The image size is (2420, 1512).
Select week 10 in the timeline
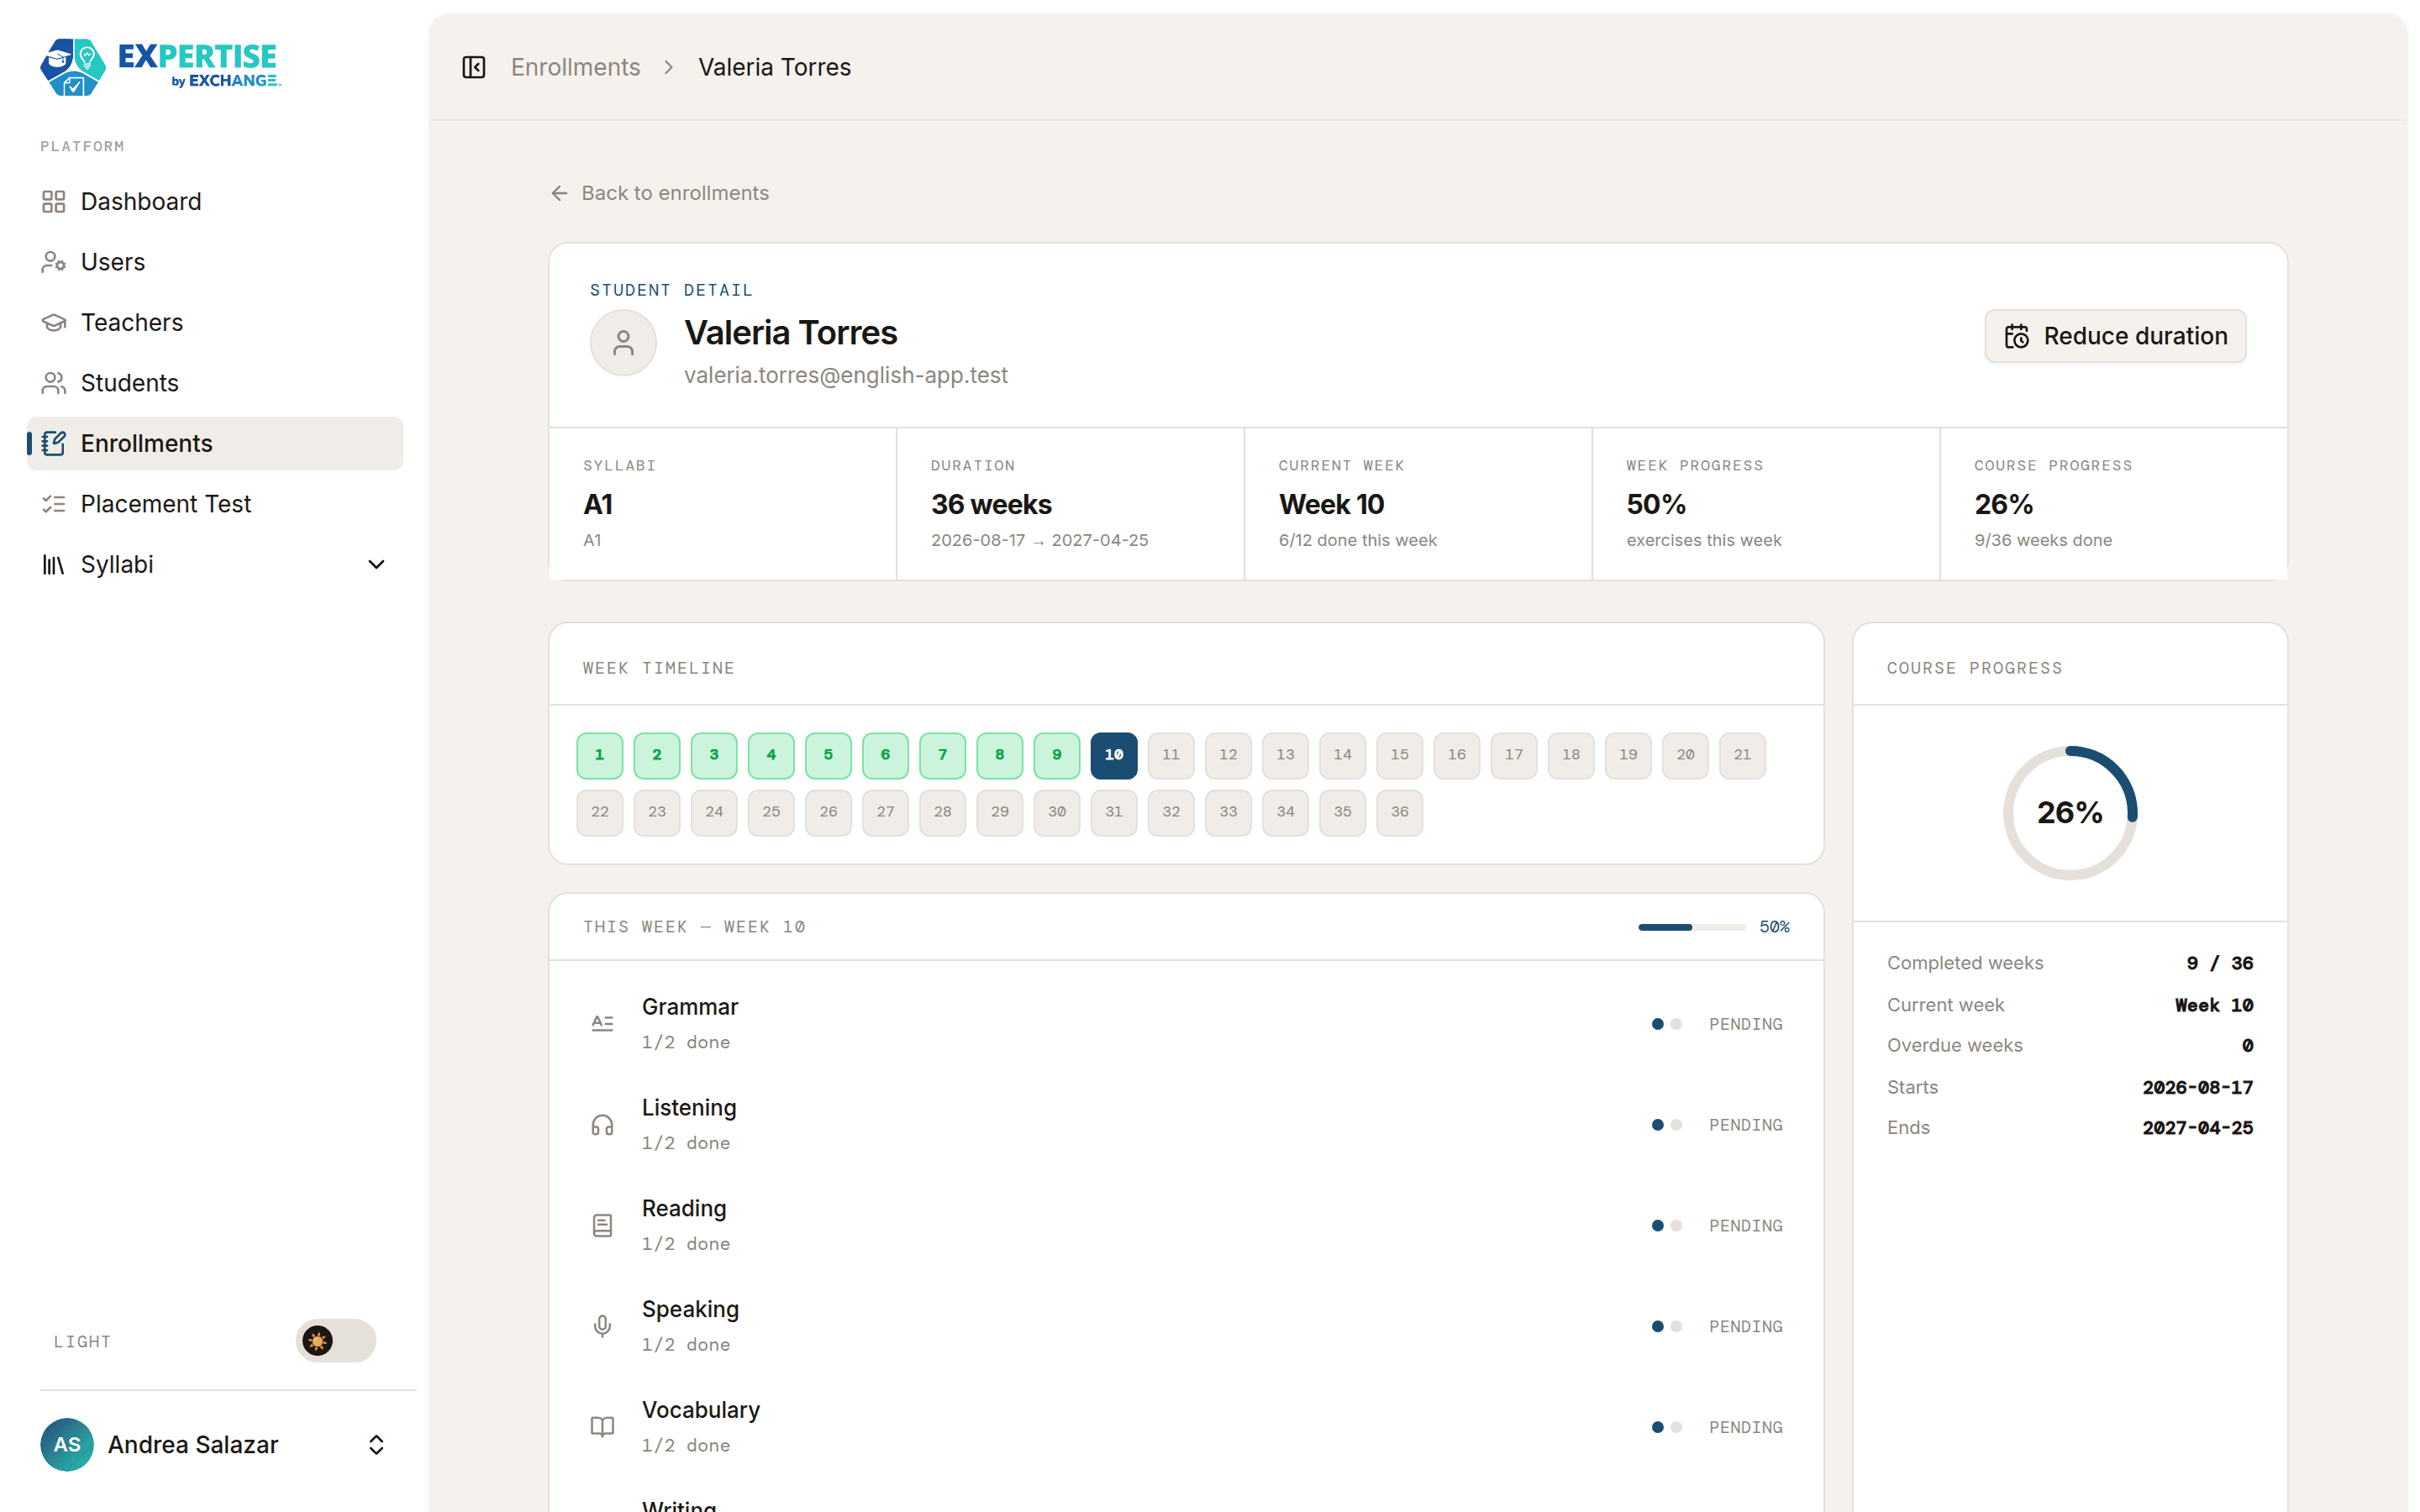[1114, 755]
